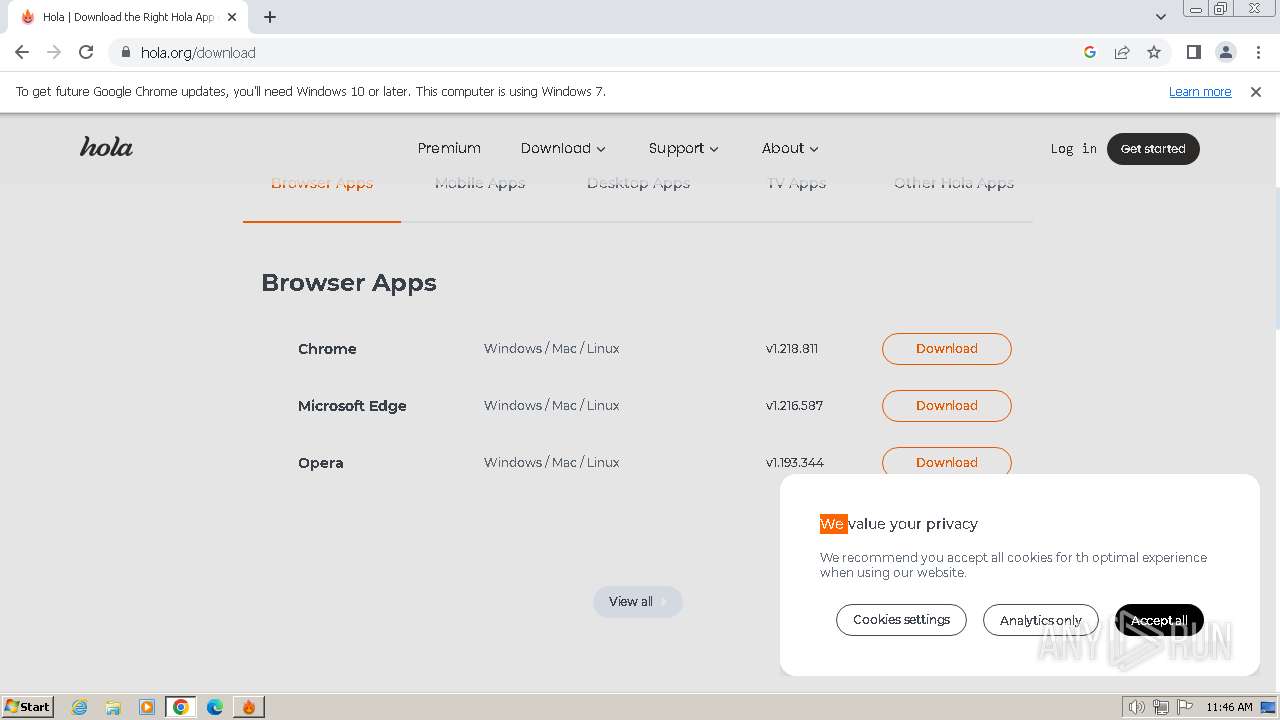
Task: Click the Log in link
Action: pos(1073,148)
